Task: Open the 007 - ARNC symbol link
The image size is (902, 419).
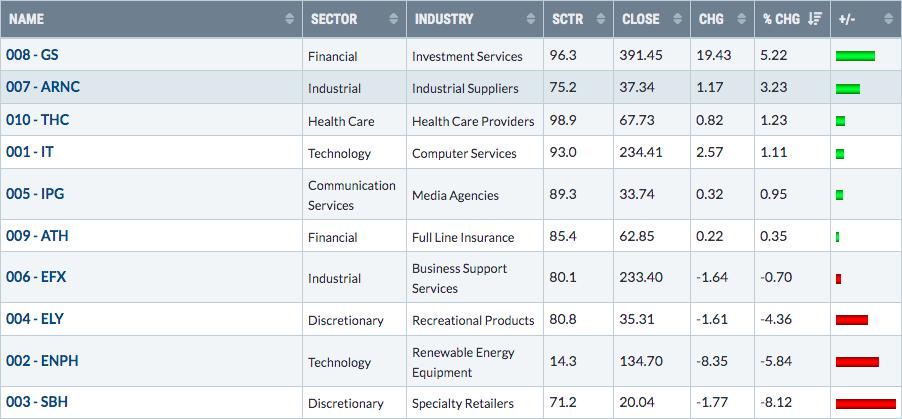Action: pos(43,87)
